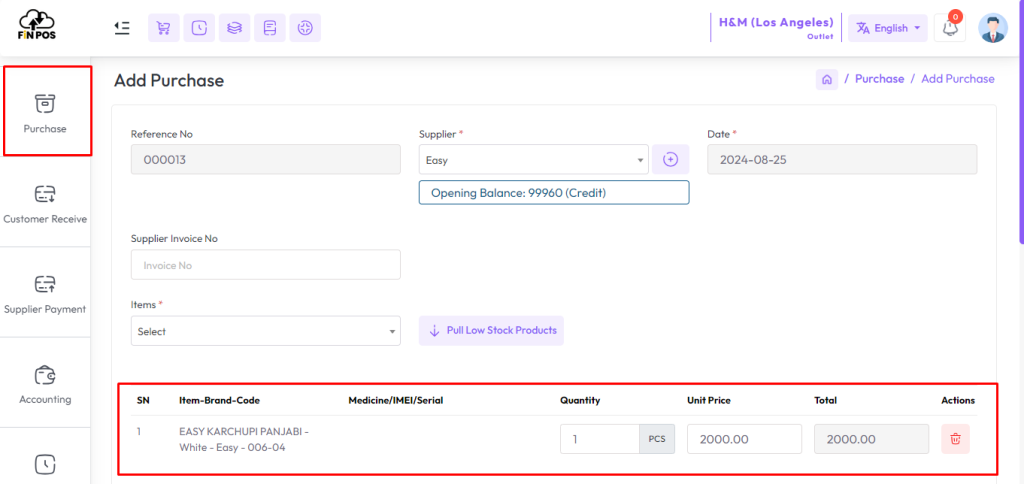The image size is (1024, 484).
Task: Focus the Reference No field
Action: click(266, 159)
